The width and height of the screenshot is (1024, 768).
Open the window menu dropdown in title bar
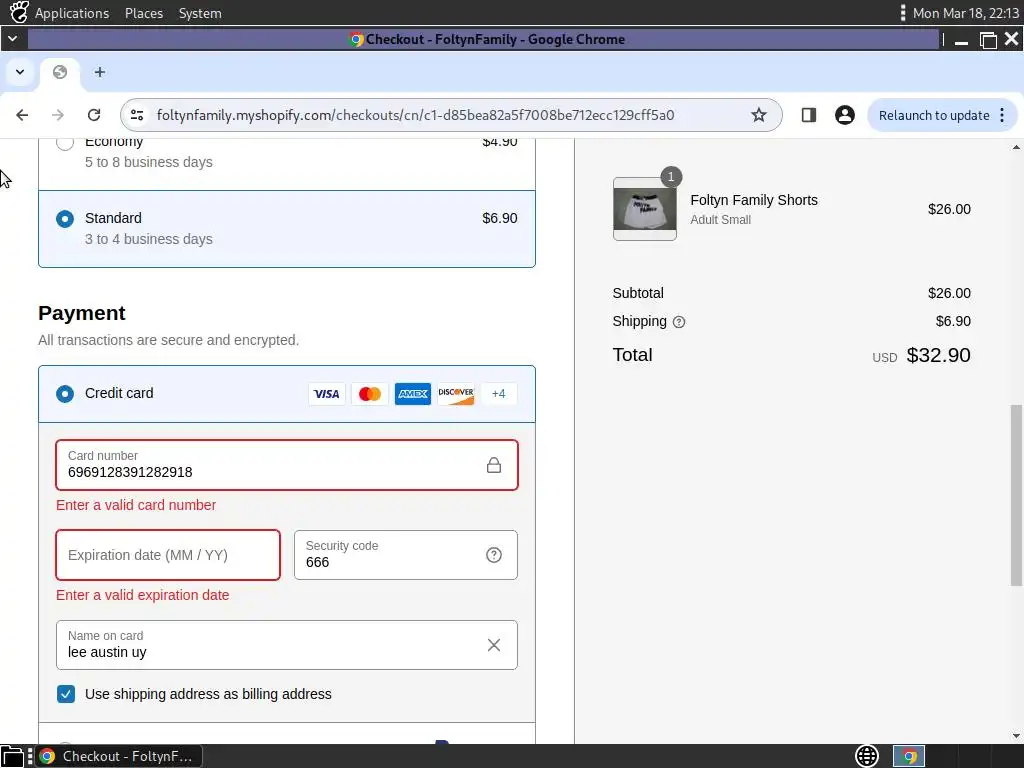click(x=12, y=39)
